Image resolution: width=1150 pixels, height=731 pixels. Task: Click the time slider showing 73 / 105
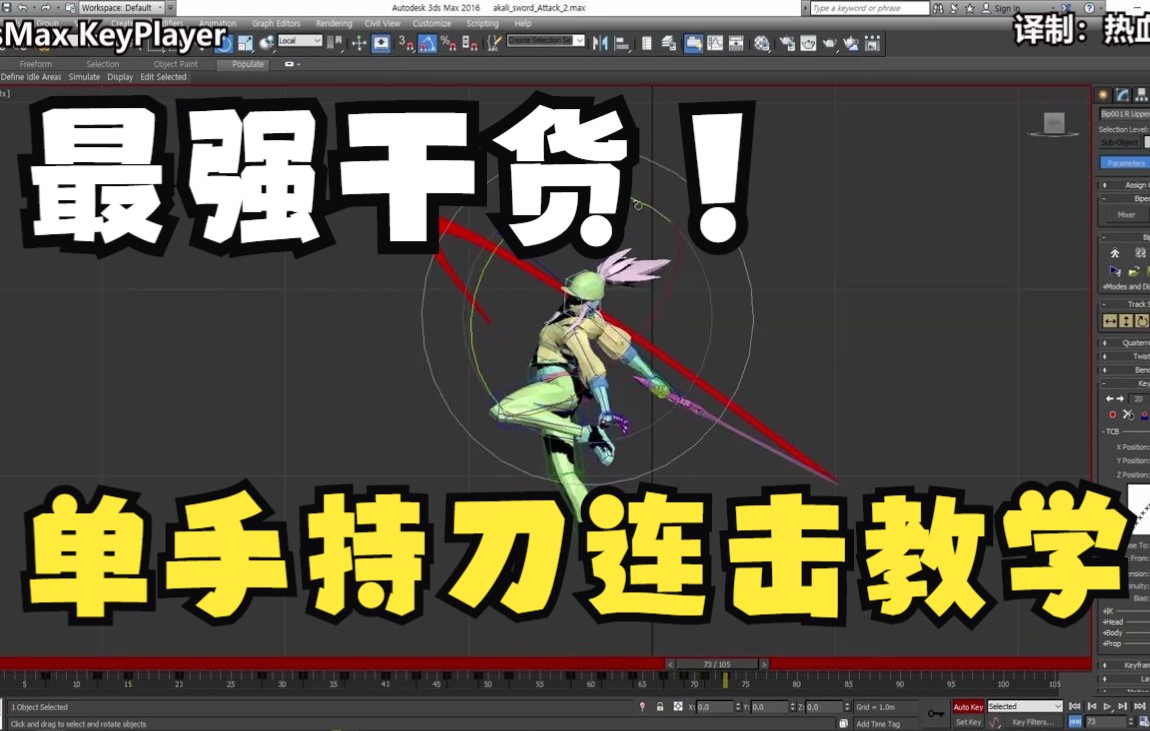(716, 664)
